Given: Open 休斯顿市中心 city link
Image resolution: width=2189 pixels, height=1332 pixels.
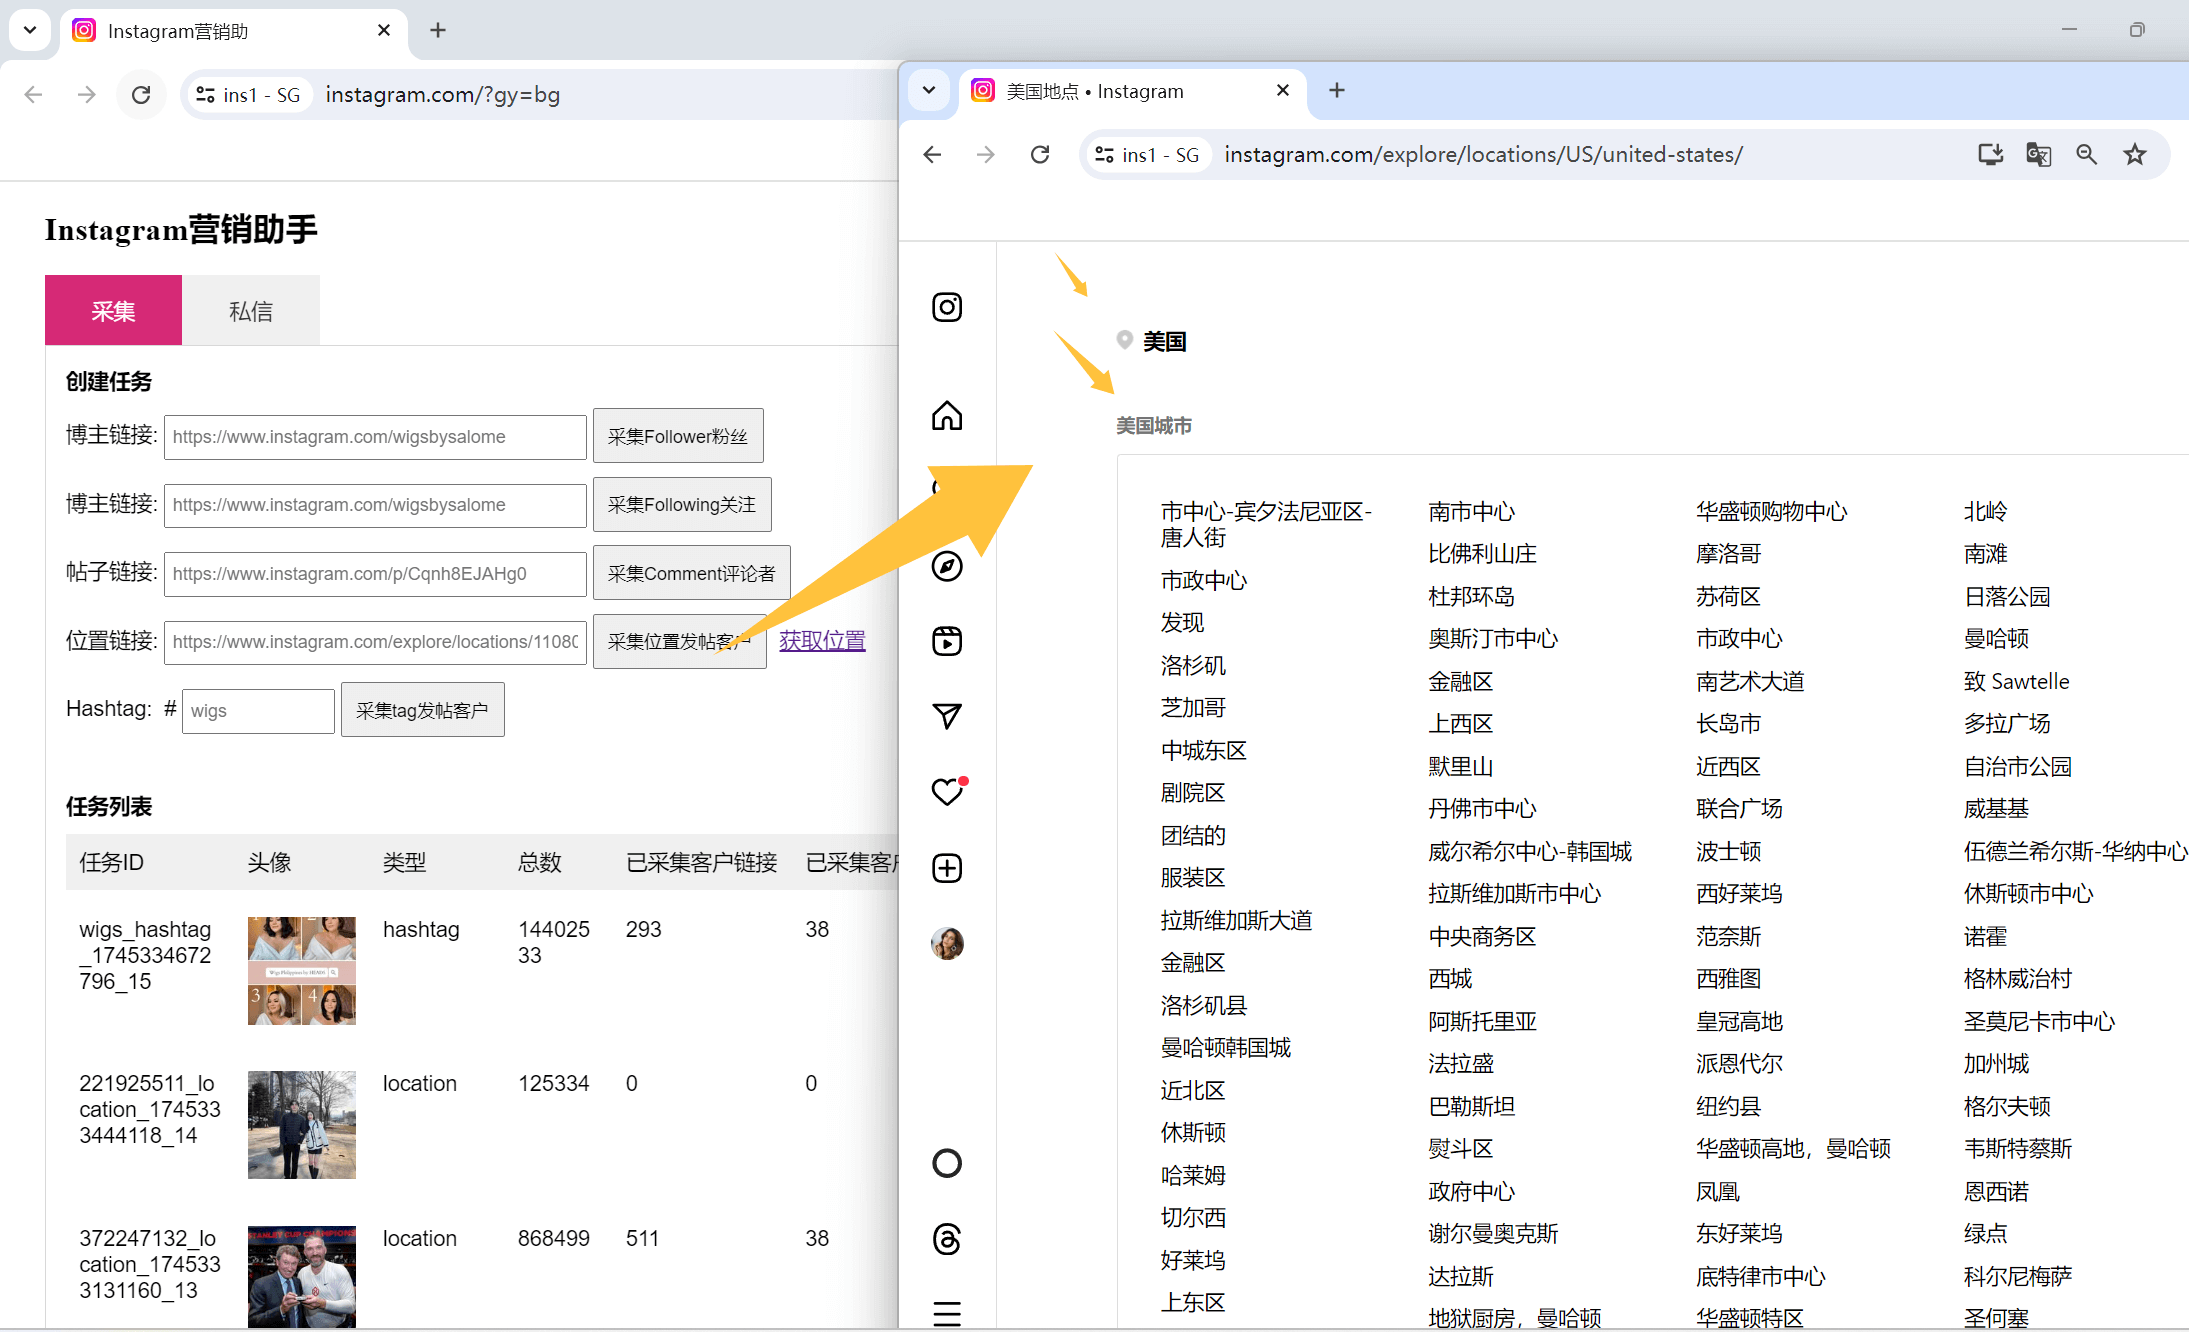Looking at the screenshot, I should point(2028,894).
